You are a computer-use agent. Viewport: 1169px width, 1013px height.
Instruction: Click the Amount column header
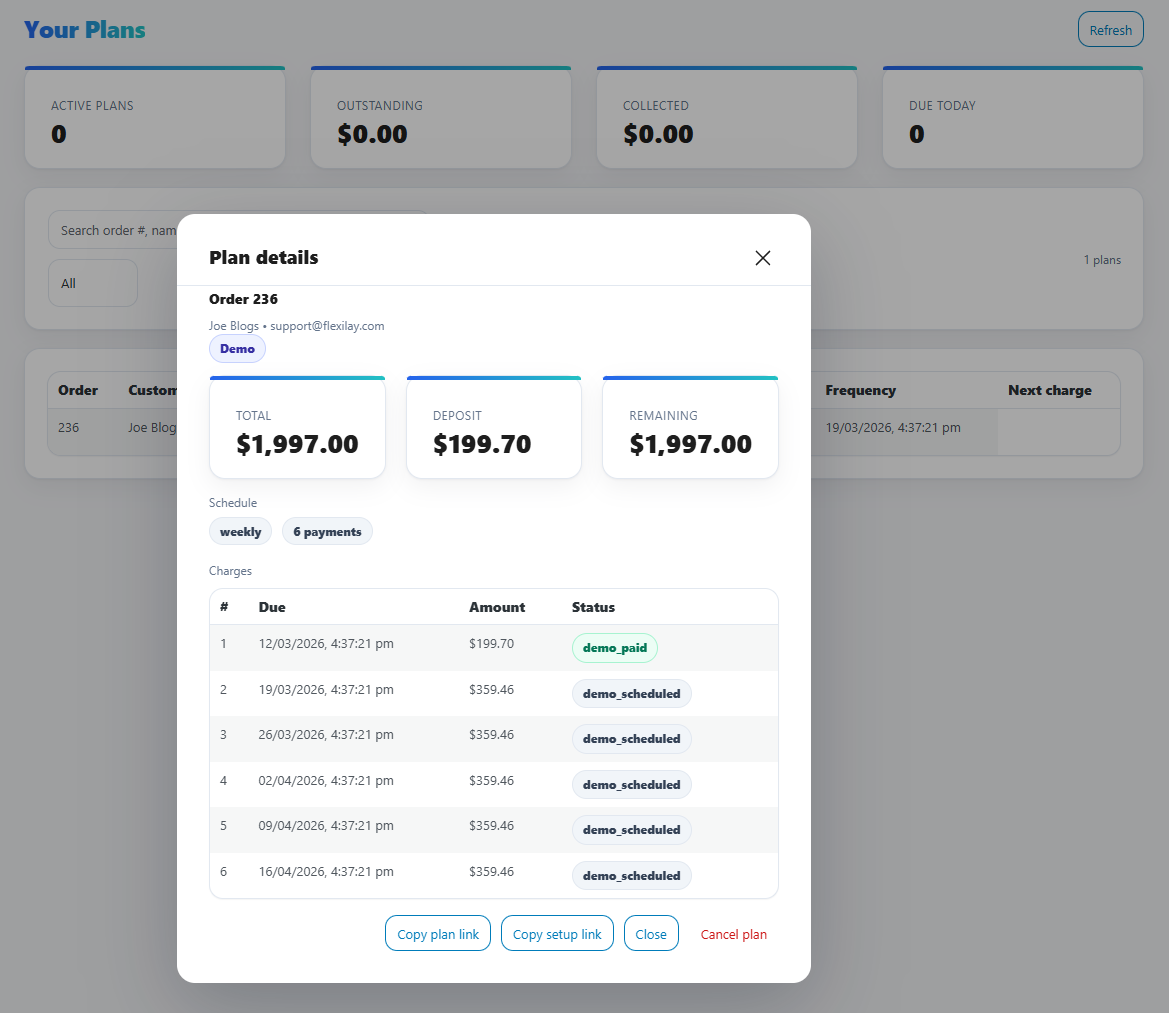[497, 607]
